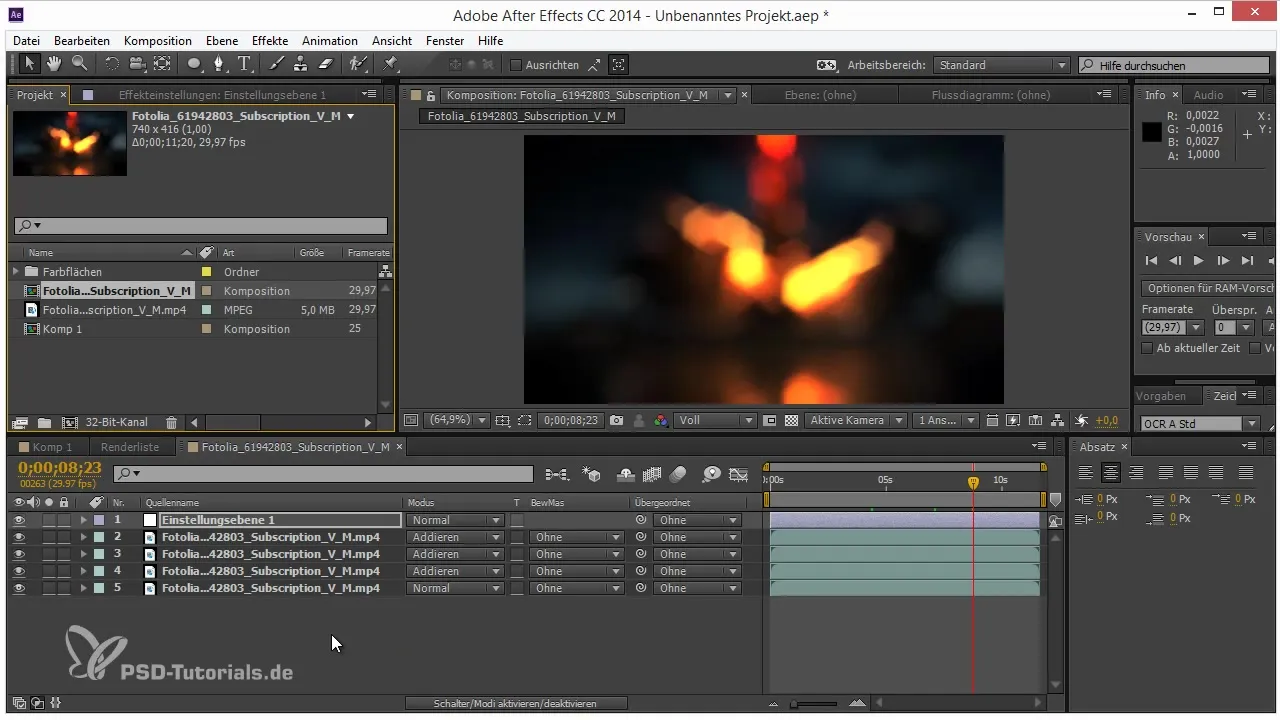This screenshot has height=720, width=1280.
Task: Toggle the composition viewer lock icon
Action: point(431,96)
